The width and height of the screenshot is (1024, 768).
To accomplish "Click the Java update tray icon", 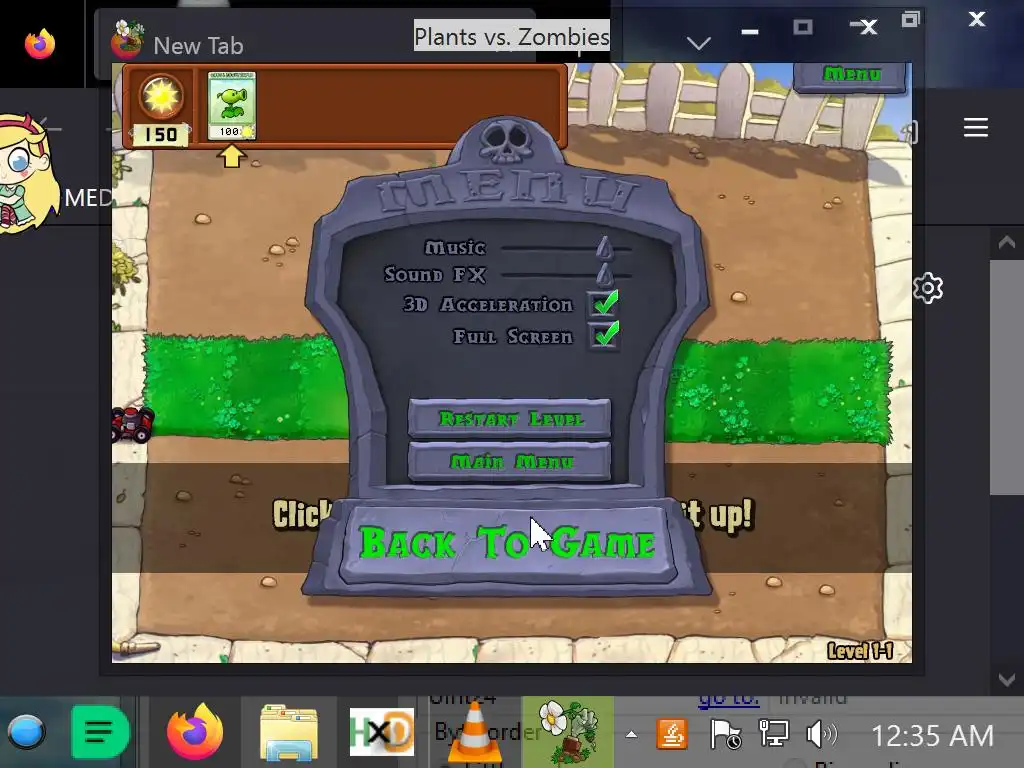I will tap(672, 735).
